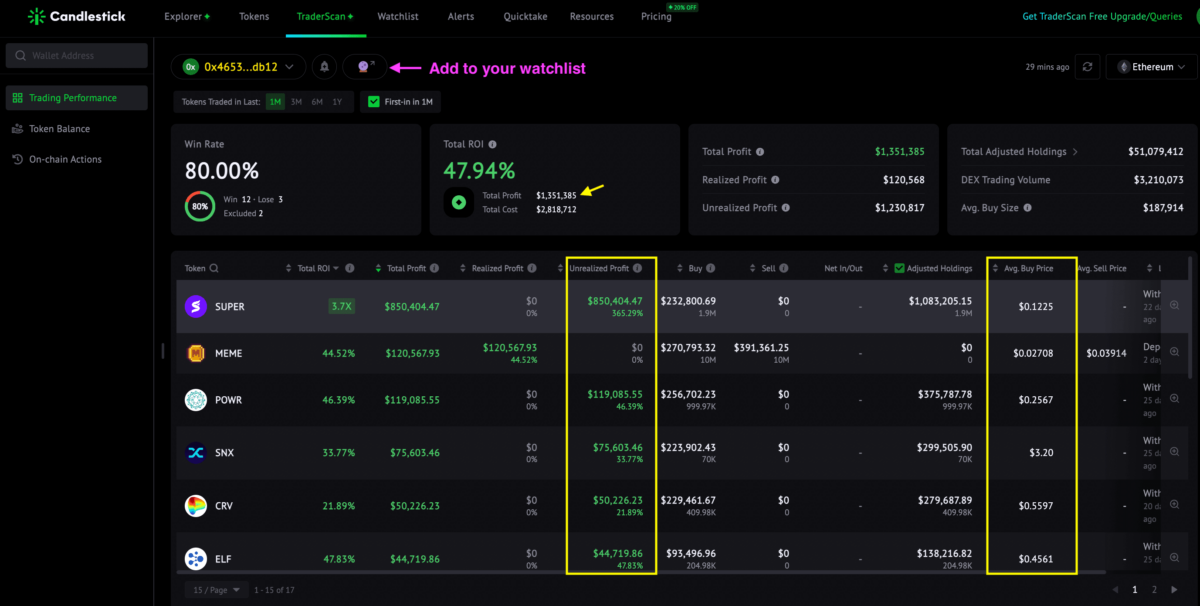Select the 3M time range option
1200x606 pixels.
(x=297, y=102)
